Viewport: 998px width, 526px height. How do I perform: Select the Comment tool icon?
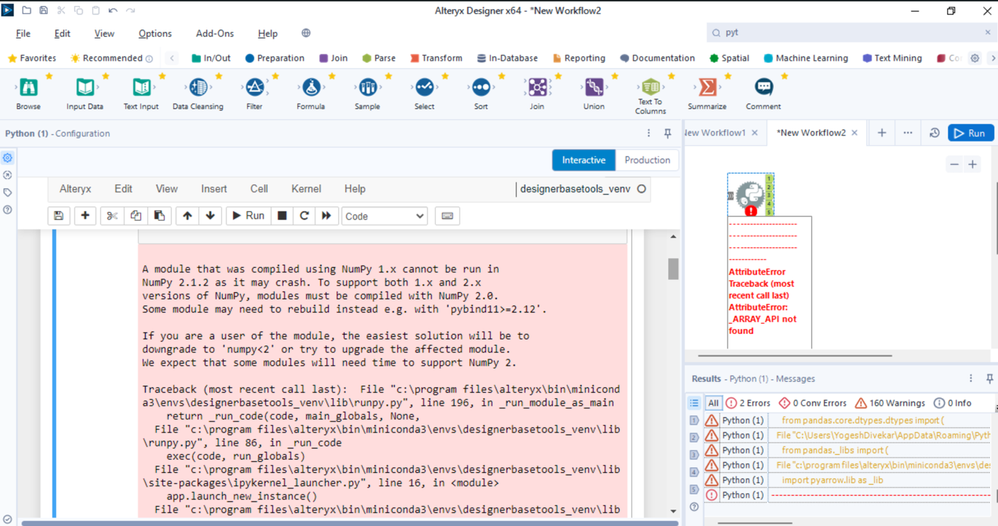pos(763,87)
